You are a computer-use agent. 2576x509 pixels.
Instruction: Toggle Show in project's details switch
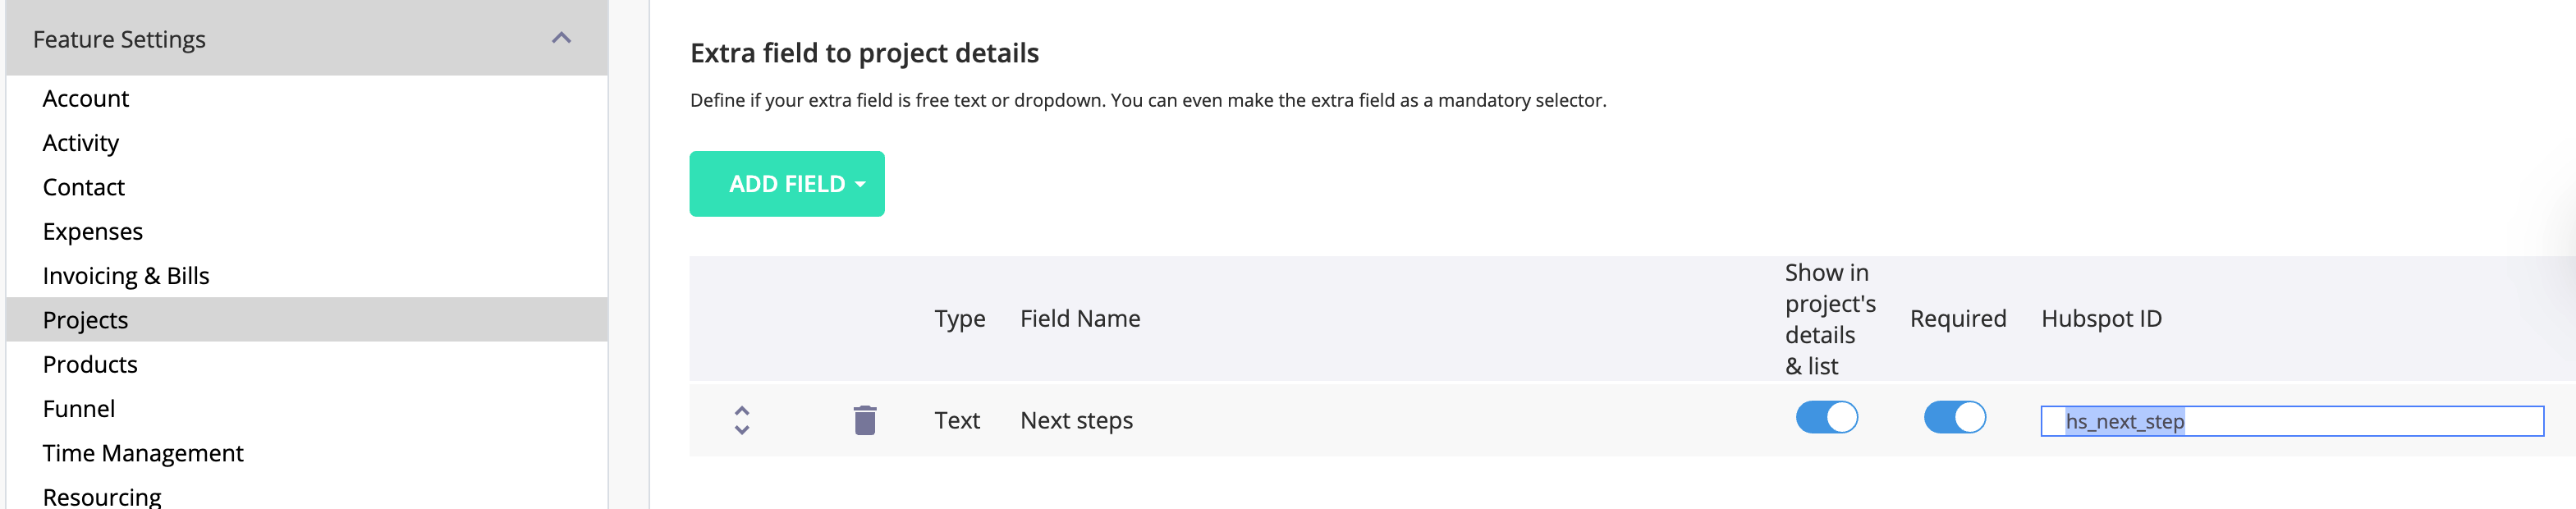1826,418
